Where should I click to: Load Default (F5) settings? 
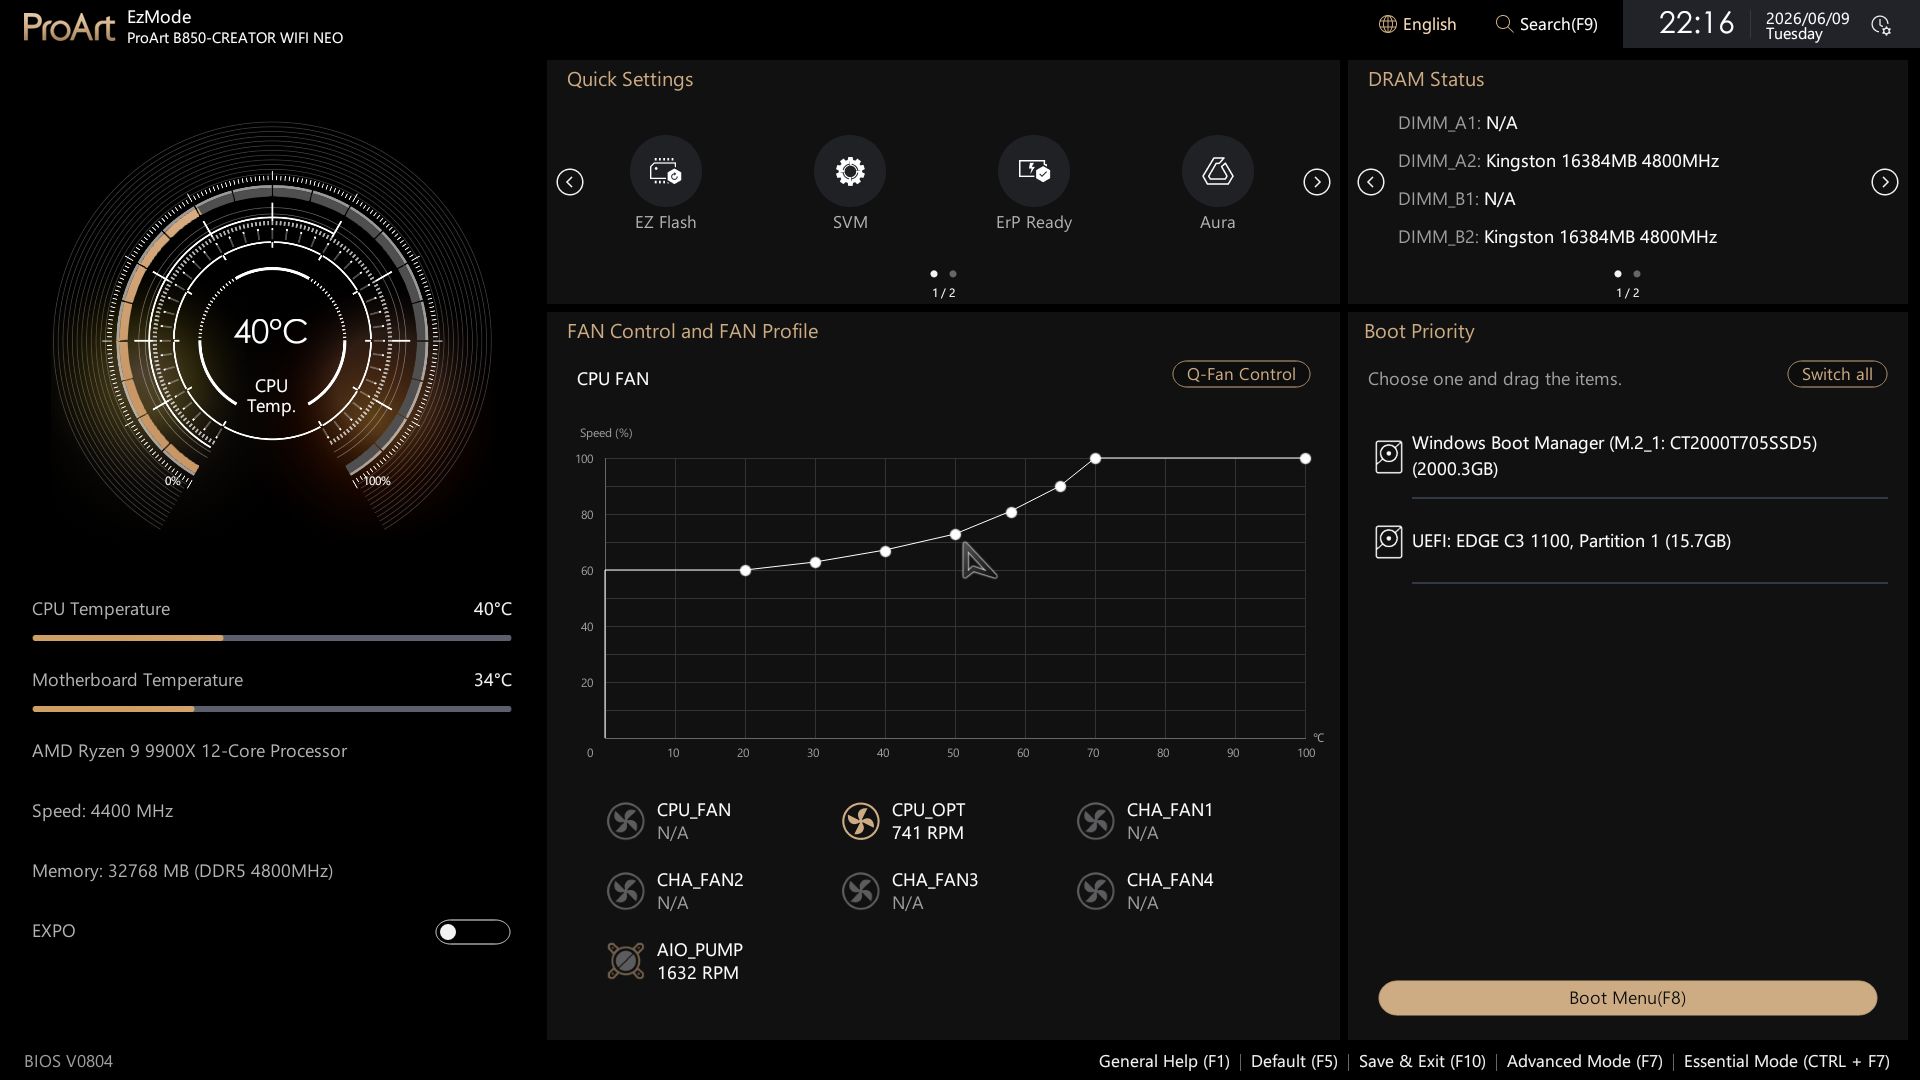[x=1294, y=1061]
